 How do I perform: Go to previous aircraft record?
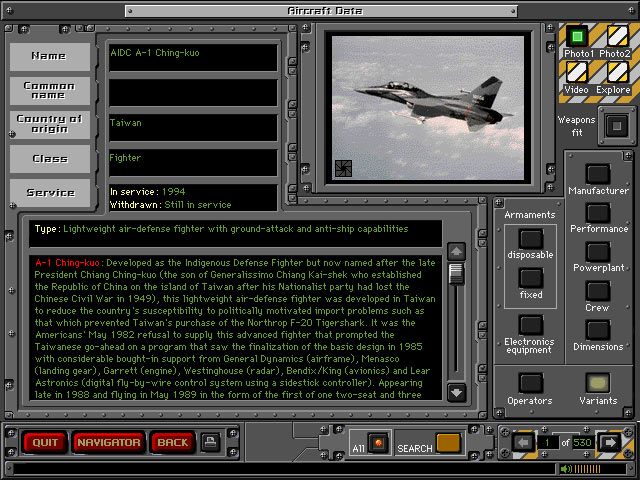point(523,443)
